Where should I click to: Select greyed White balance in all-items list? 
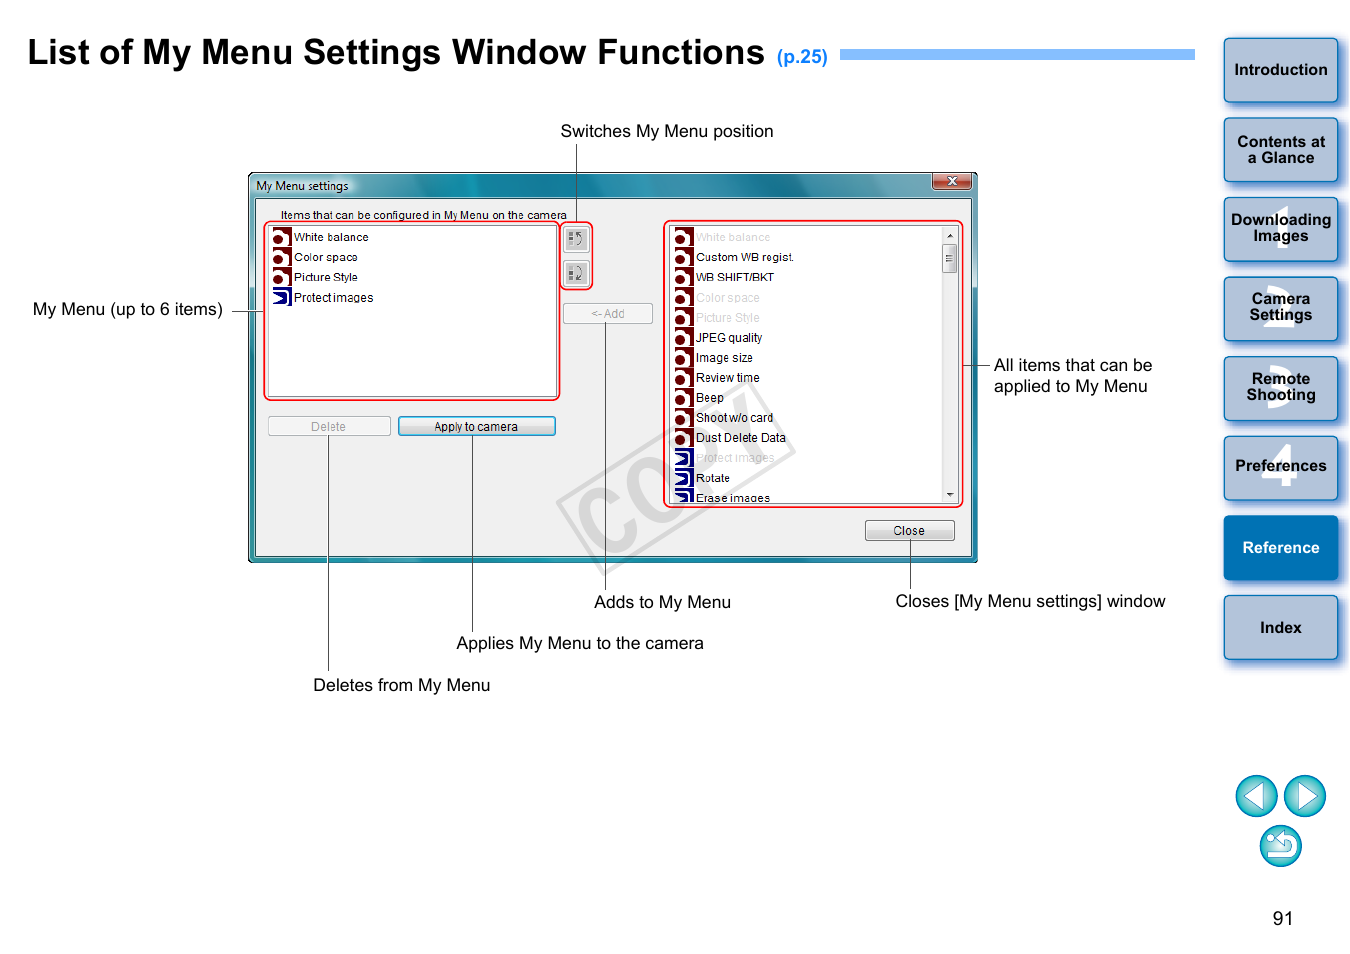coord(733,237)
